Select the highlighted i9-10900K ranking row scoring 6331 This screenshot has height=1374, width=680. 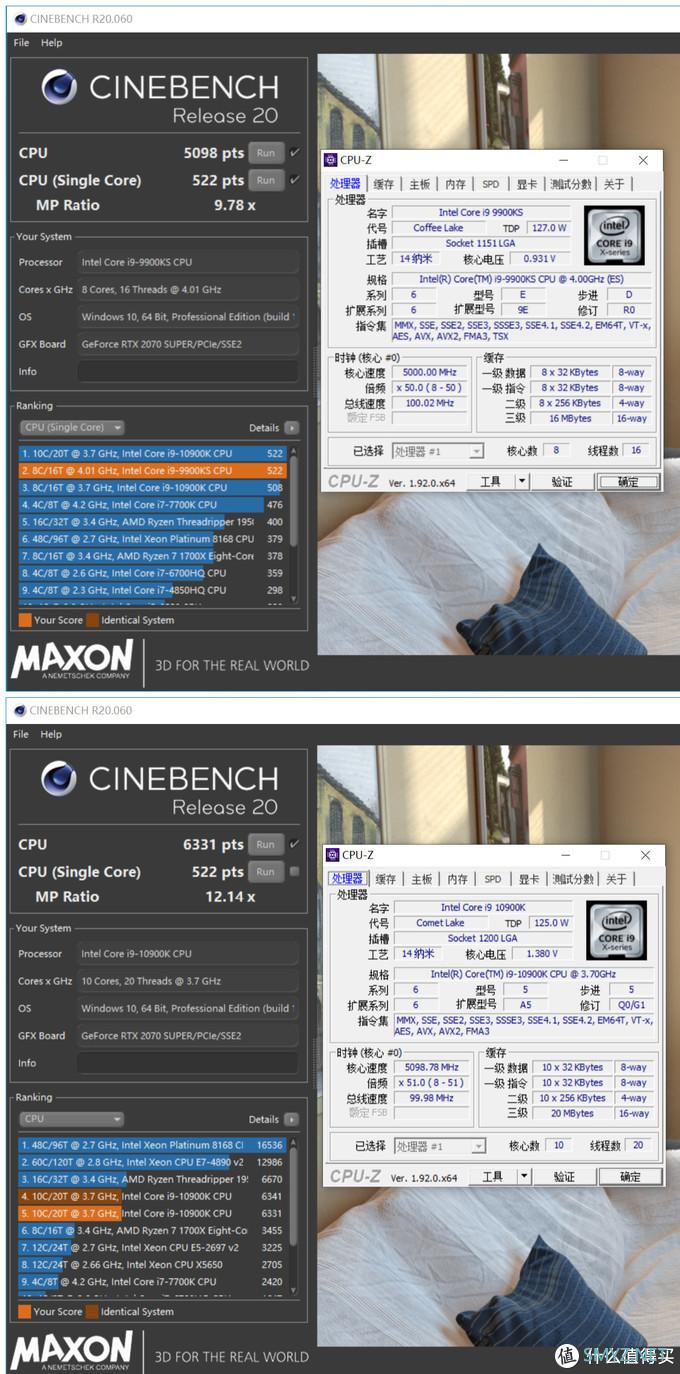152,1213
